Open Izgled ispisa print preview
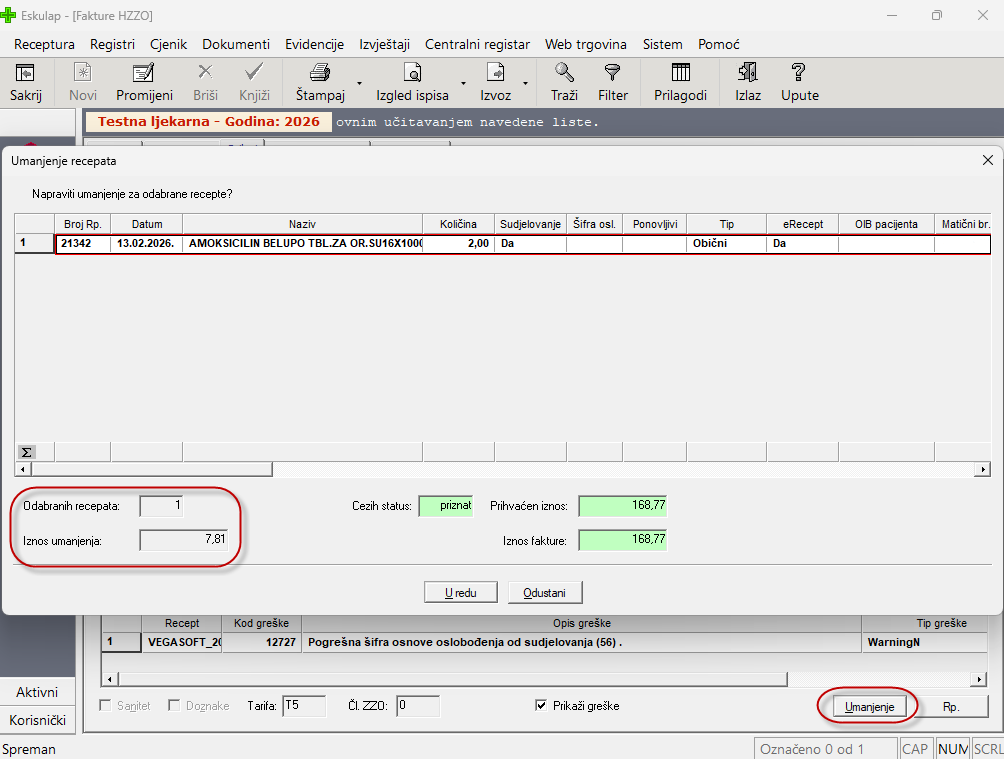 point(411,73)
